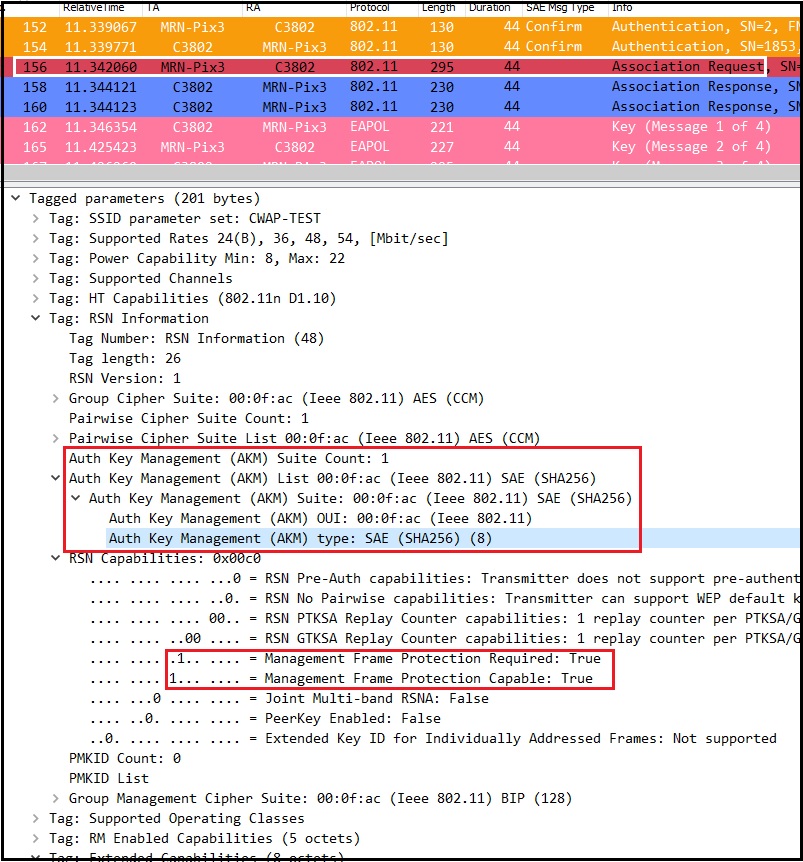Expand the Supported Rates tag

click(x=35, y=238)
